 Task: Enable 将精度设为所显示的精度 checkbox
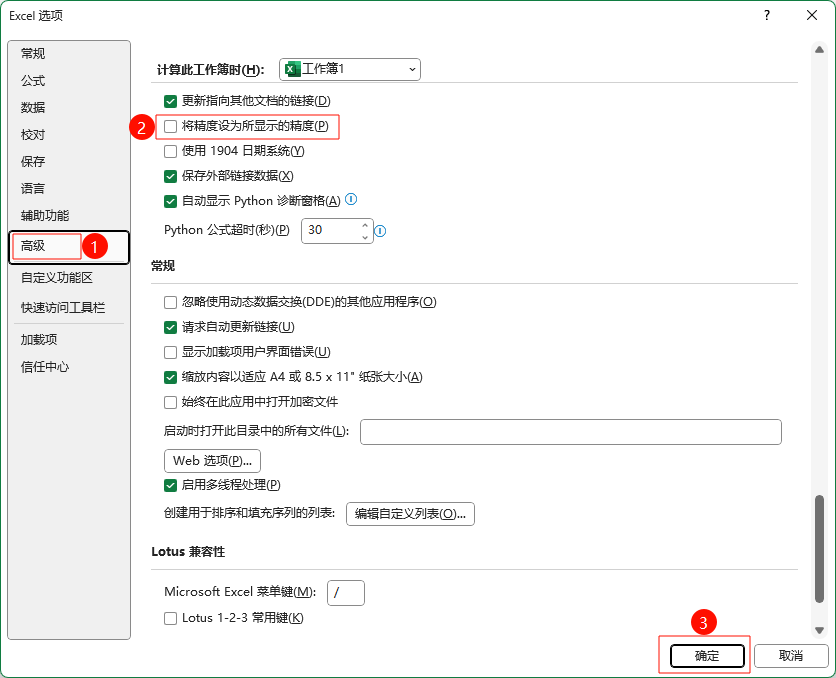(x=170, y=126)
